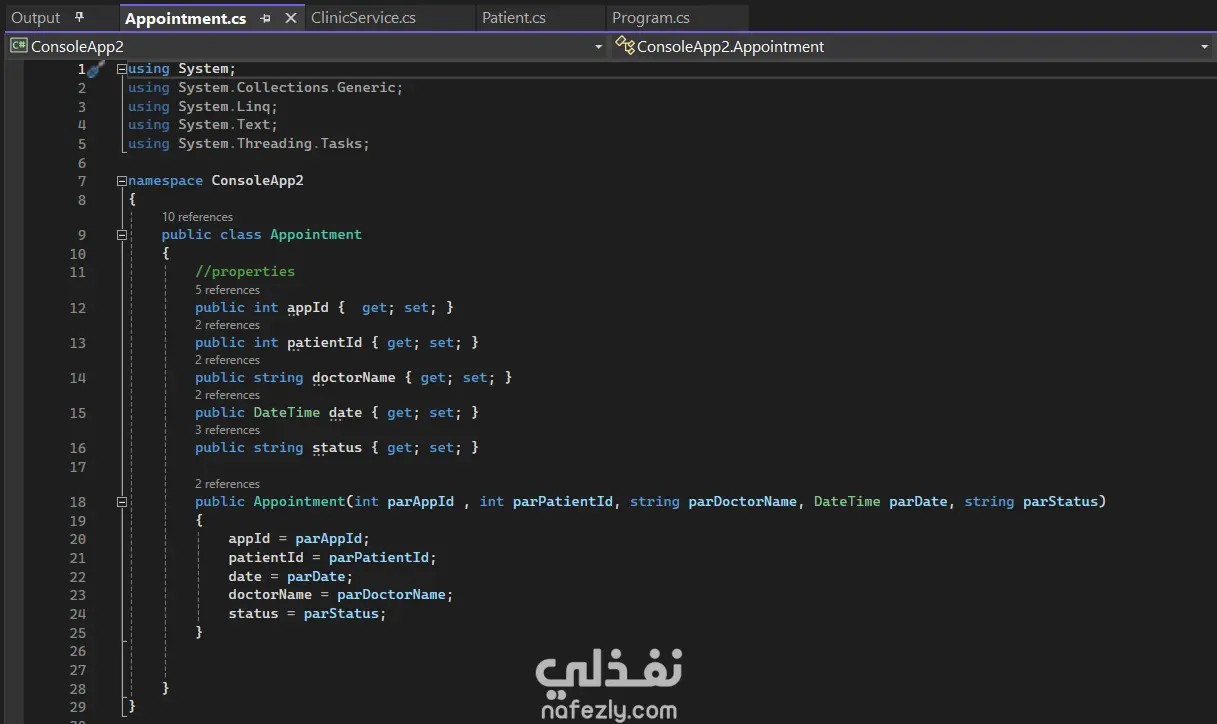
Task: Collapse the Appointment class block
Action: pos(122,235)
